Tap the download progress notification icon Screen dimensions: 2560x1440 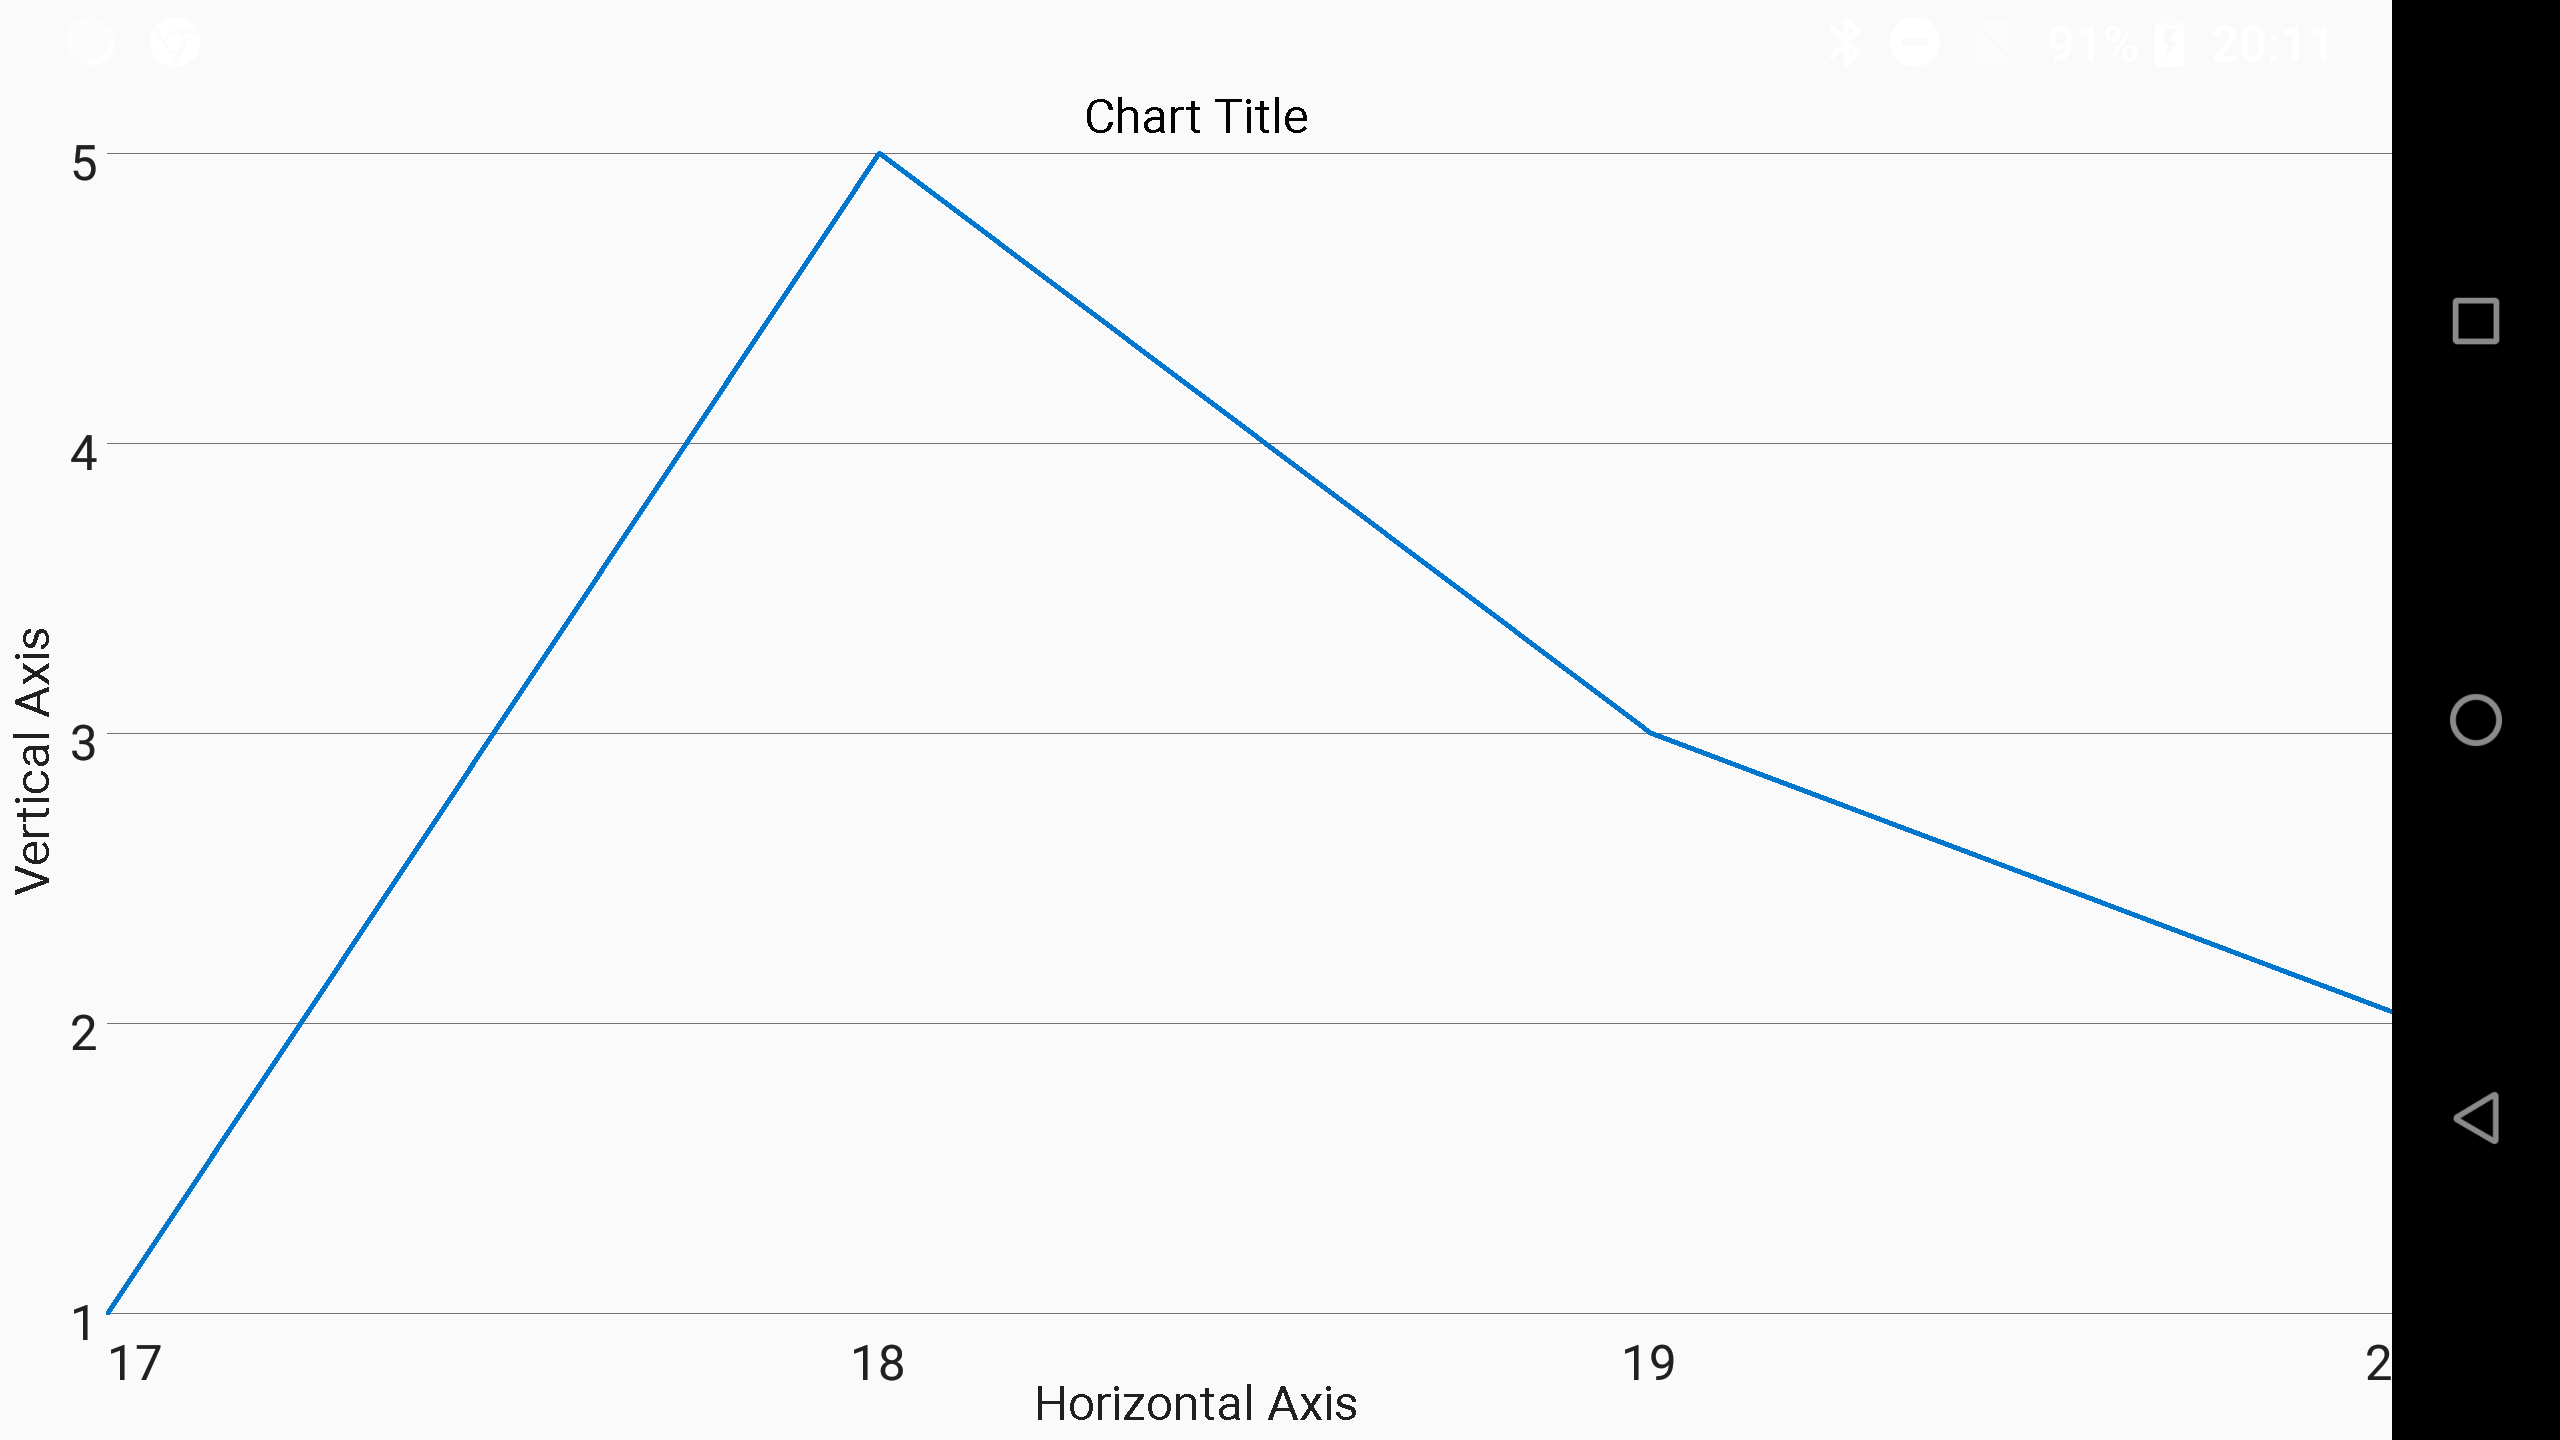click(x=90, y=42)
